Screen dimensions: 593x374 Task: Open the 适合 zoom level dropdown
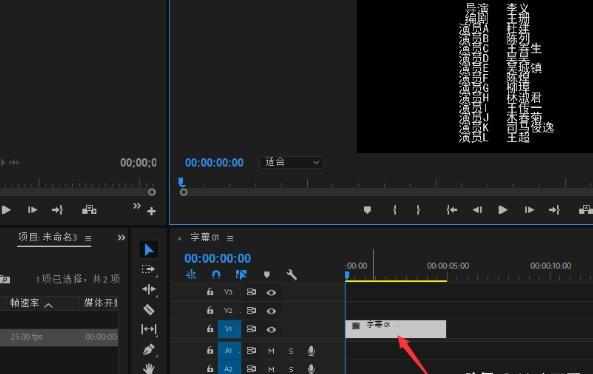[x=291, y=163]
